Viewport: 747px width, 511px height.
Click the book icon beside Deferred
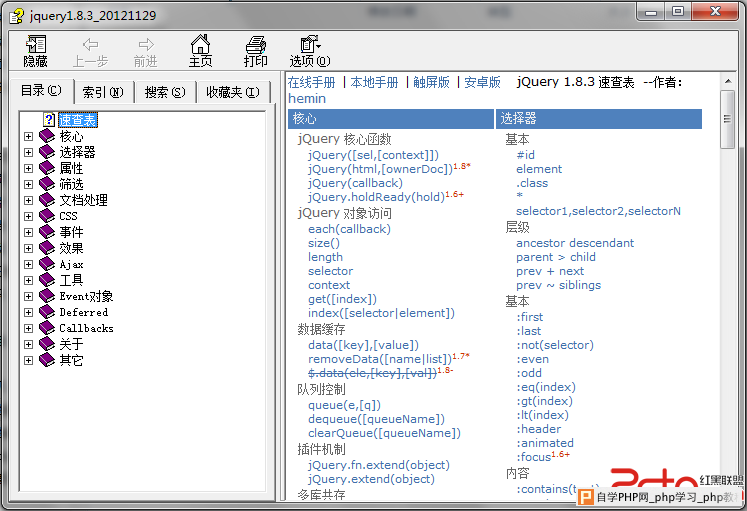(x=47, y=312)
